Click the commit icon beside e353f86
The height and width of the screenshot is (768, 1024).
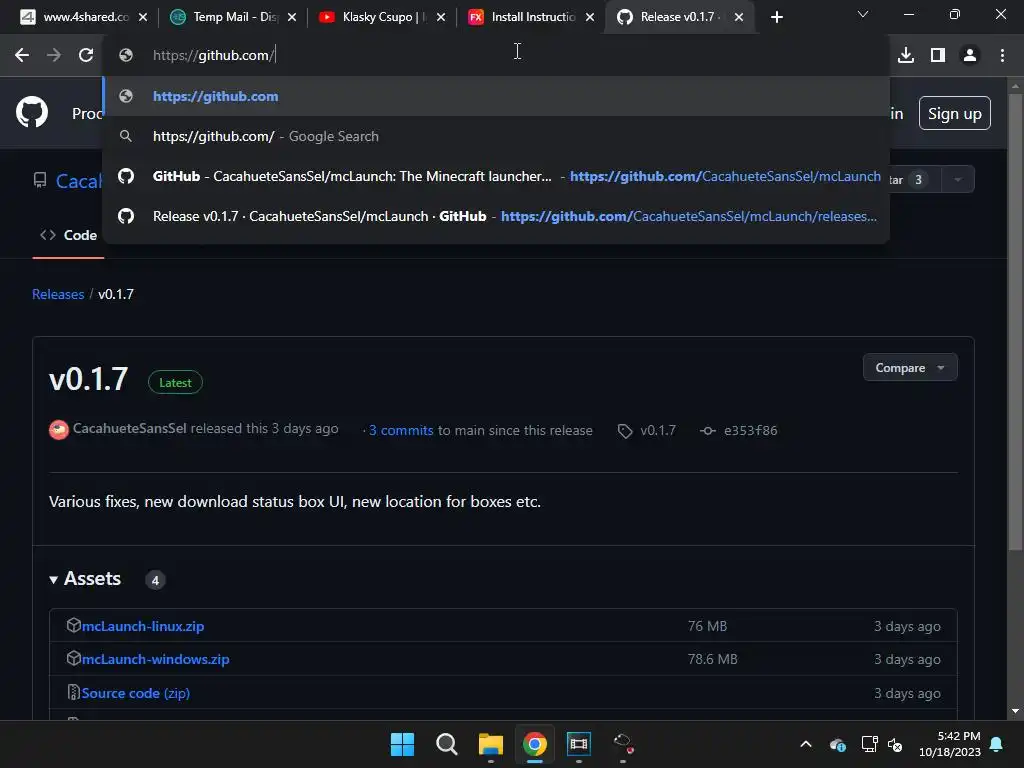point(708,431)
